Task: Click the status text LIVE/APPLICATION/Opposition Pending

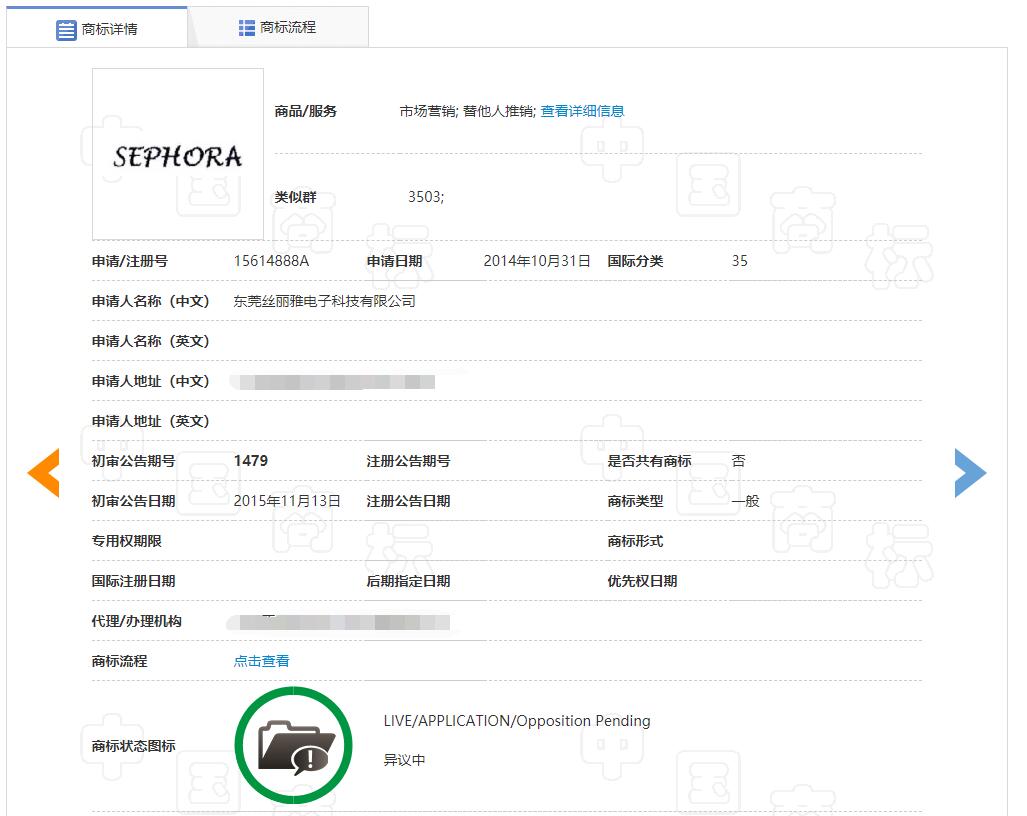Action: (517, 721)
